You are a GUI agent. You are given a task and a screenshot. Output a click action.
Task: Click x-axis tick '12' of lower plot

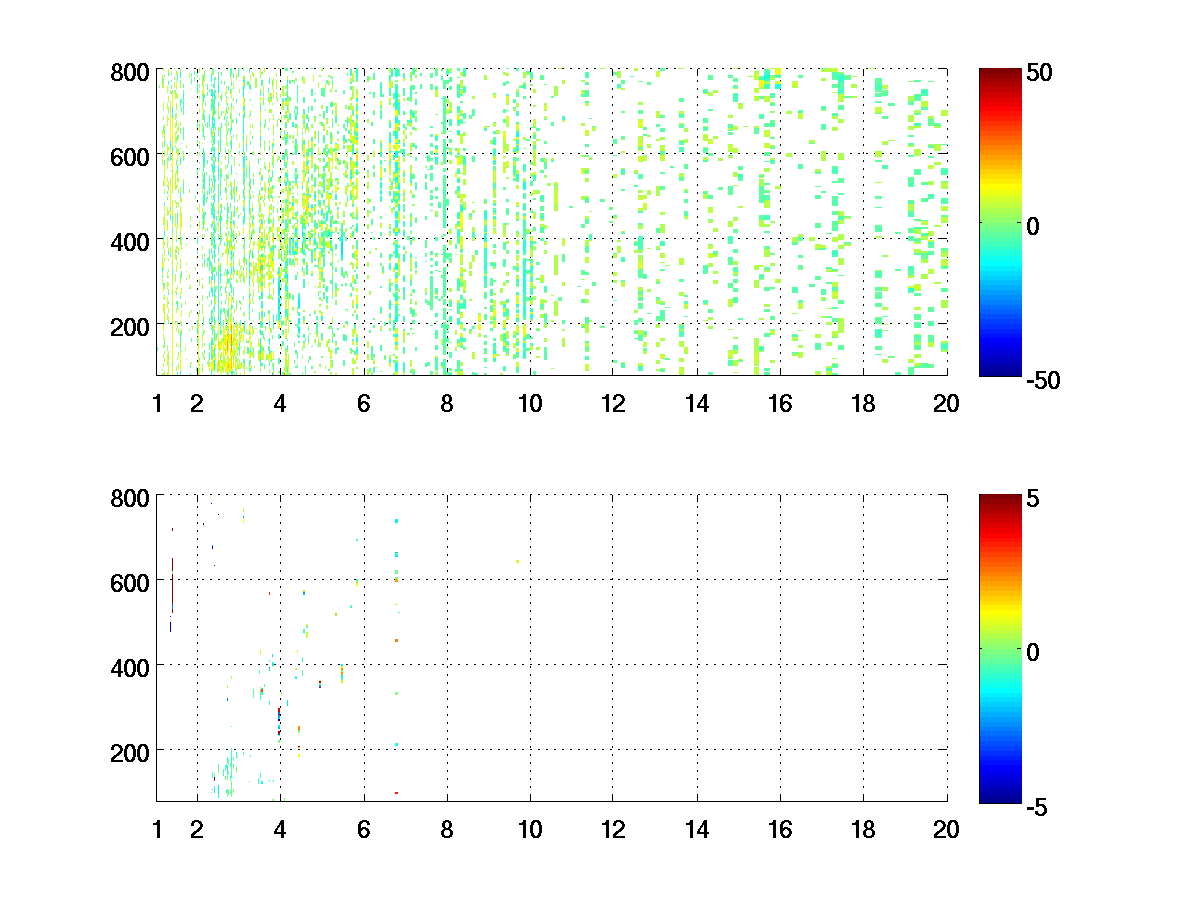(x=613, y=829)
